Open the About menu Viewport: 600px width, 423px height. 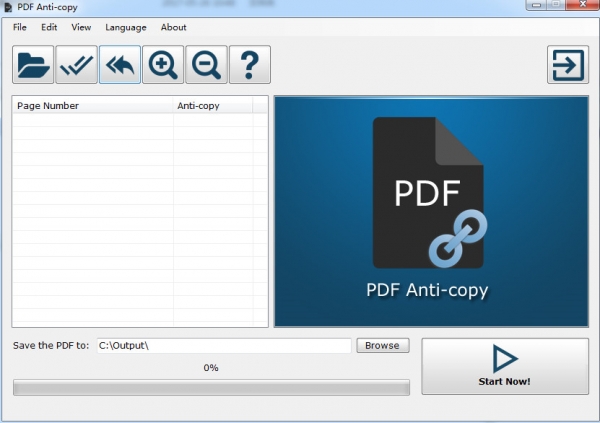point(174,27)
